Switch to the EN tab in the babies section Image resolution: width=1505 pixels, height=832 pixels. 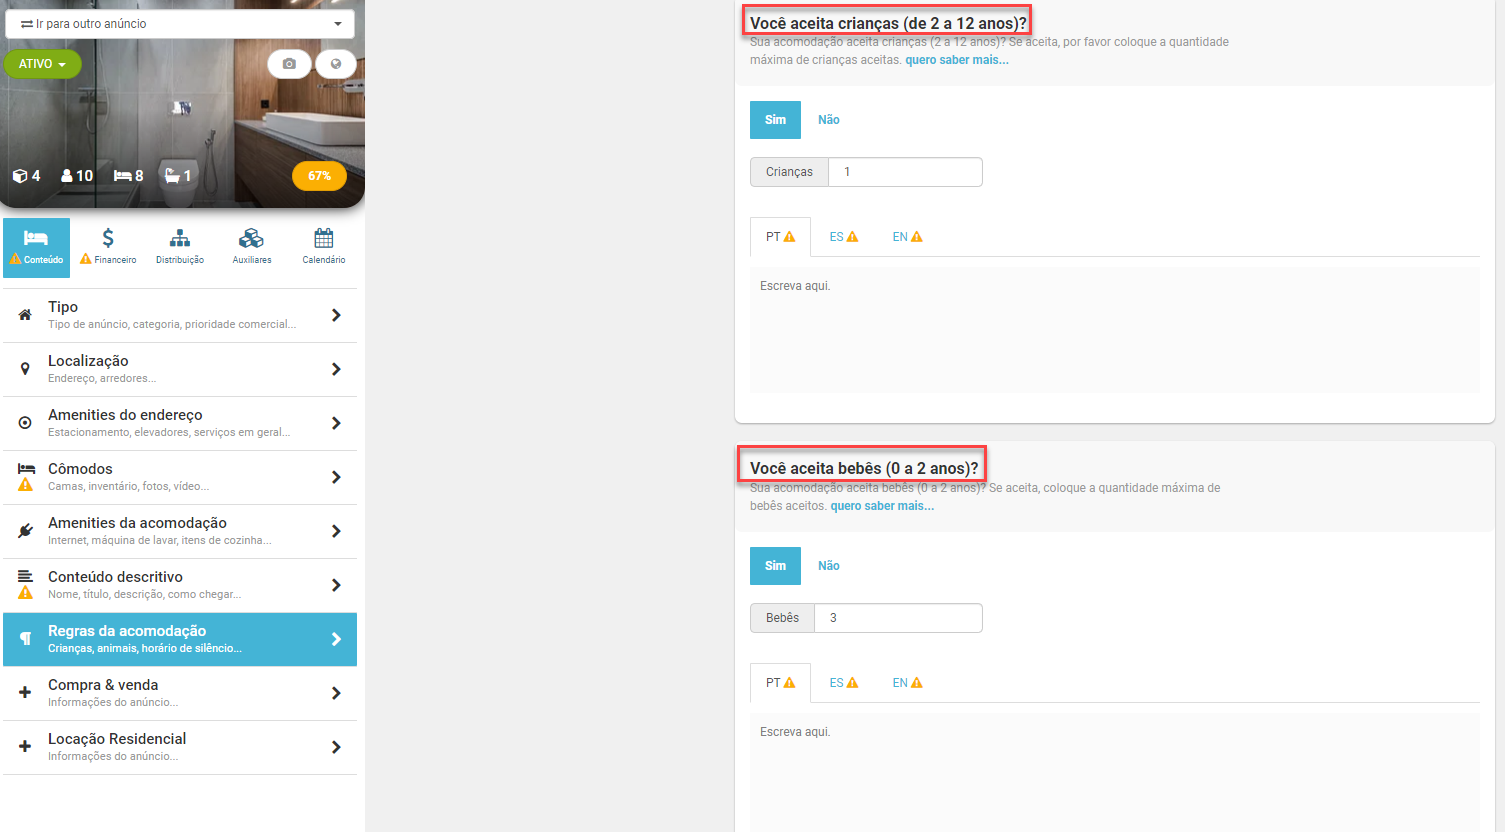point(907,683)
